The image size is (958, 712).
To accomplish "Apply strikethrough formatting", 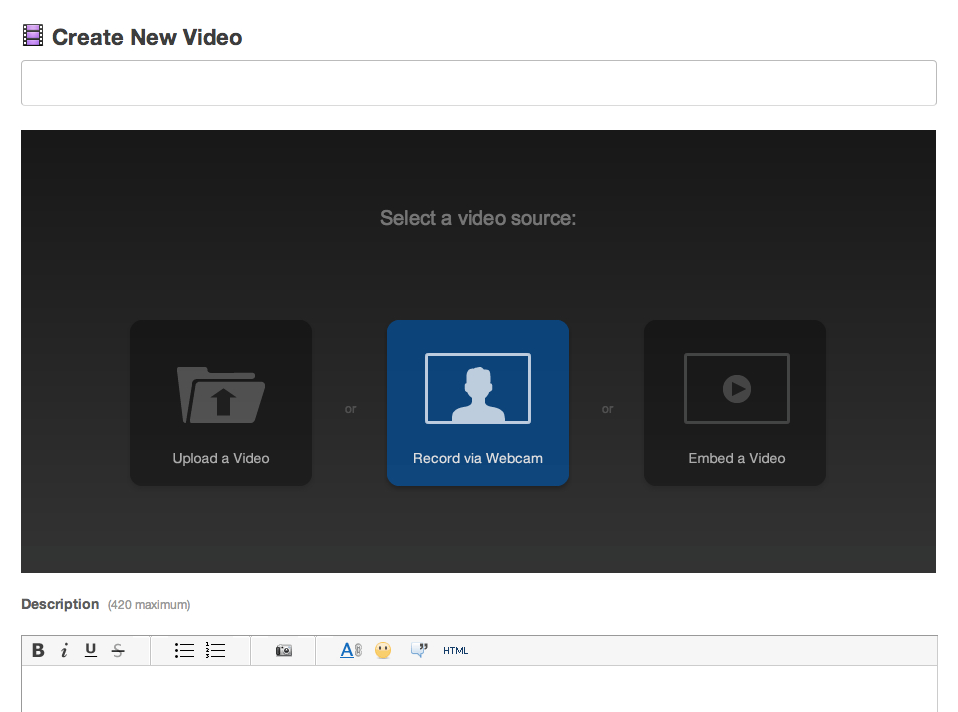I will point(118,651).
